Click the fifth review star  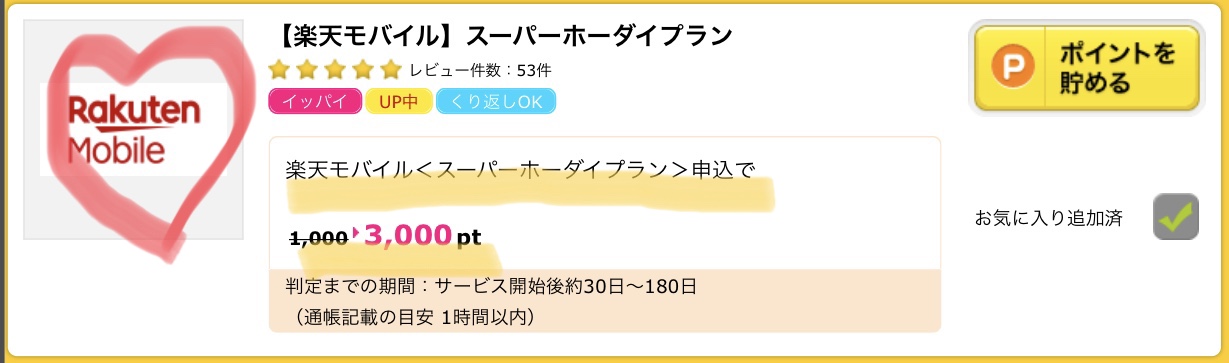[389, 70]
